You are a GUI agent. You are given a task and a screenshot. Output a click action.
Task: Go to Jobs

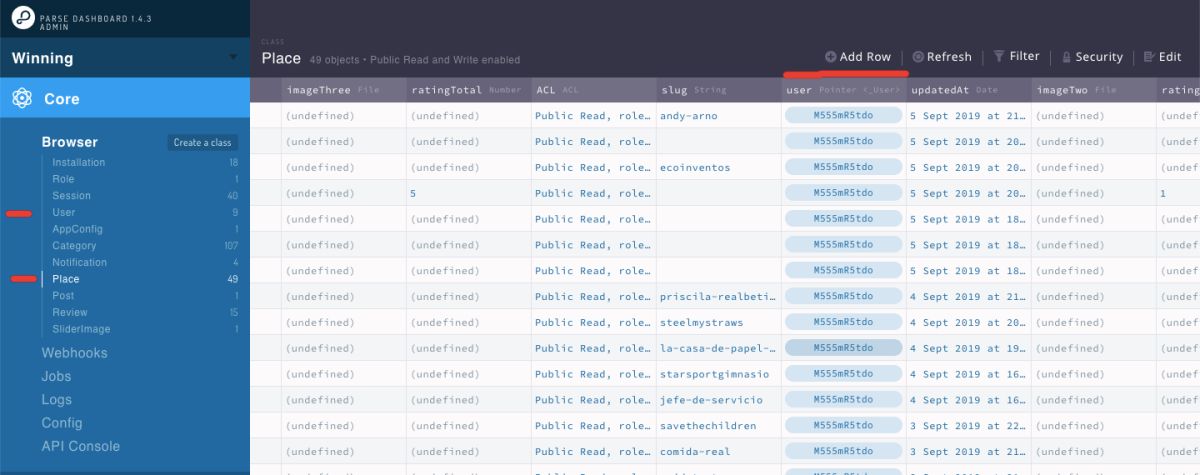(56, 376)
